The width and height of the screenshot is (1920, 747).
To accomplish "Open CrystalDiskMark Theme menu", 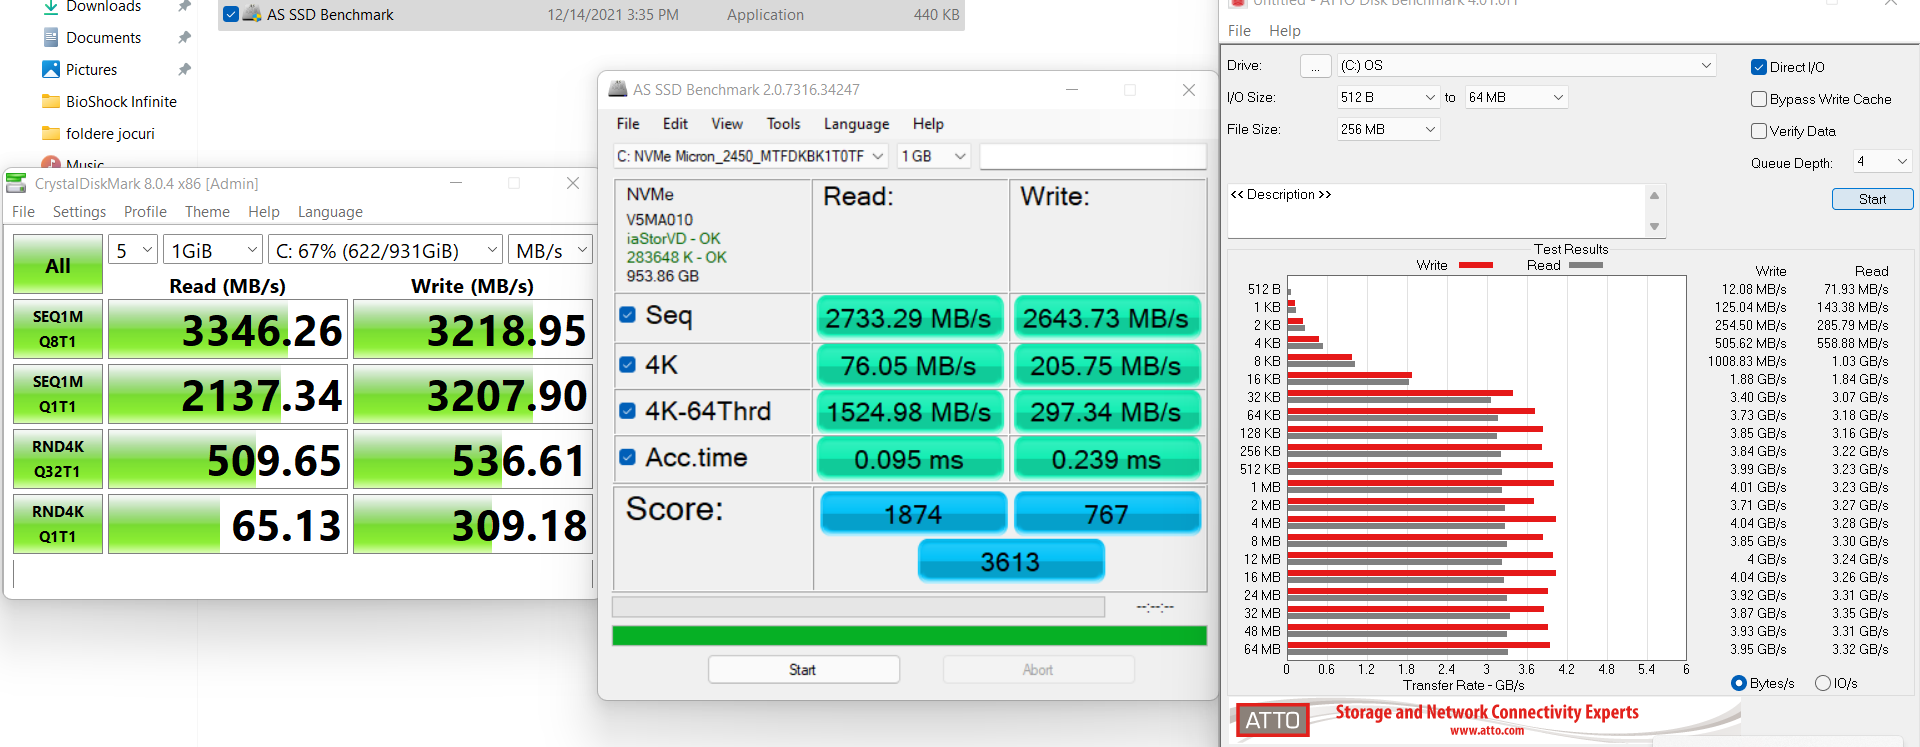I will pyautogui.click(x=207, y=212).
